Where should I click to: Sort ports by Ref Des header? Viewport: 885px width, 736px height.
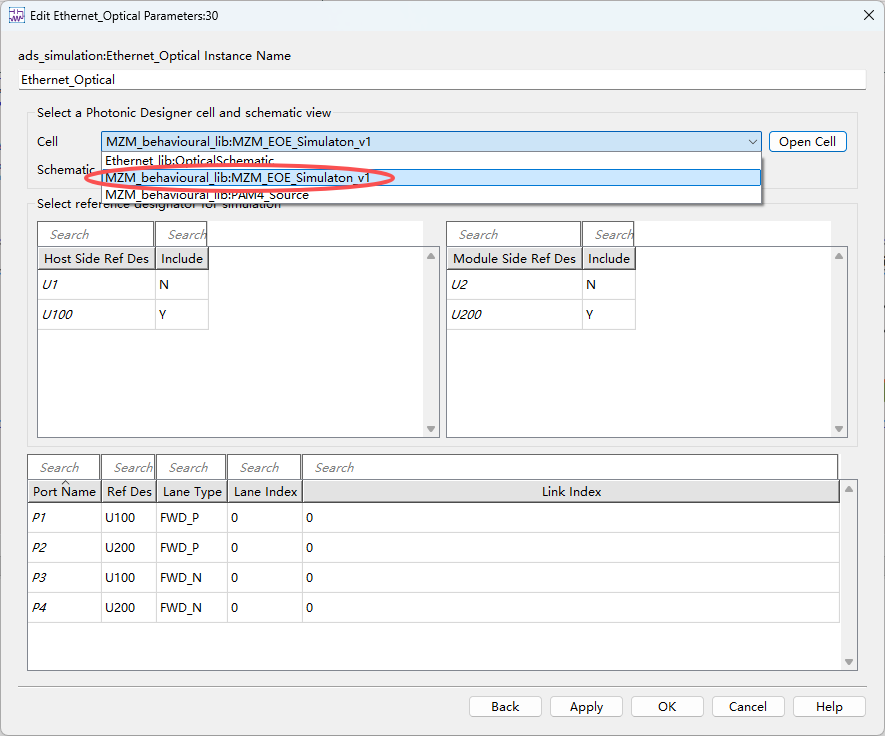point(129,492)
